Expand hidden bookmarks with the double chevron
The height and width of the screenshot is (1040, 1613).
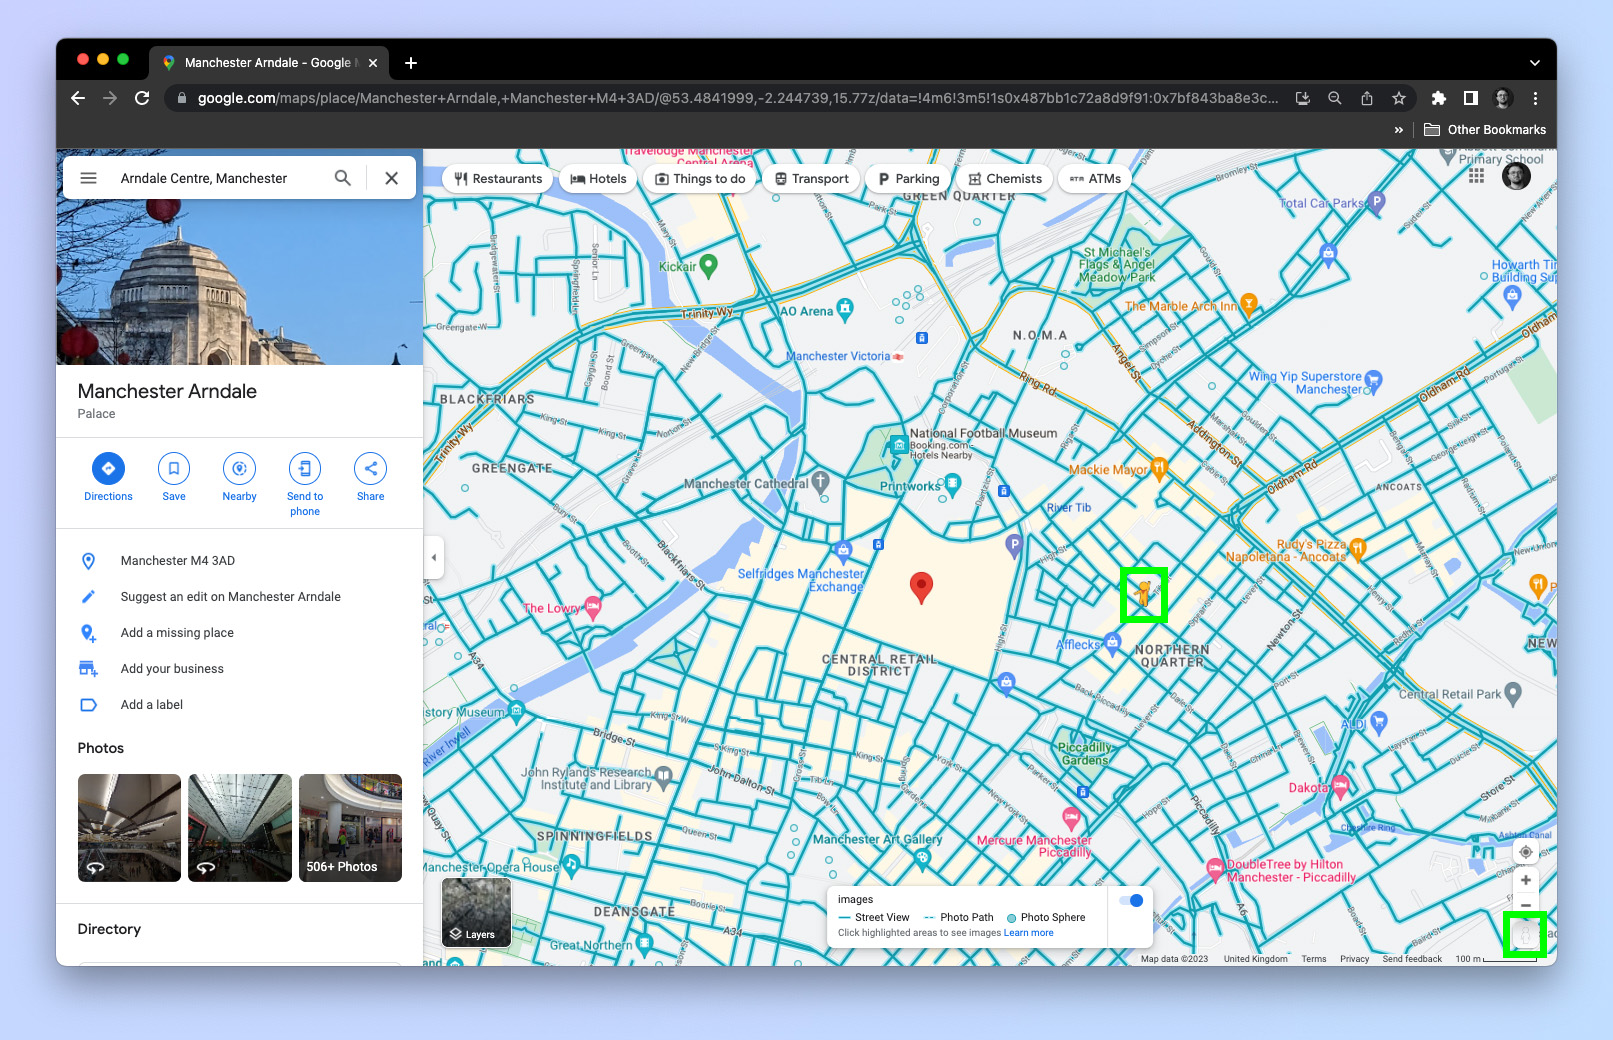click(x=1398, y=130)
